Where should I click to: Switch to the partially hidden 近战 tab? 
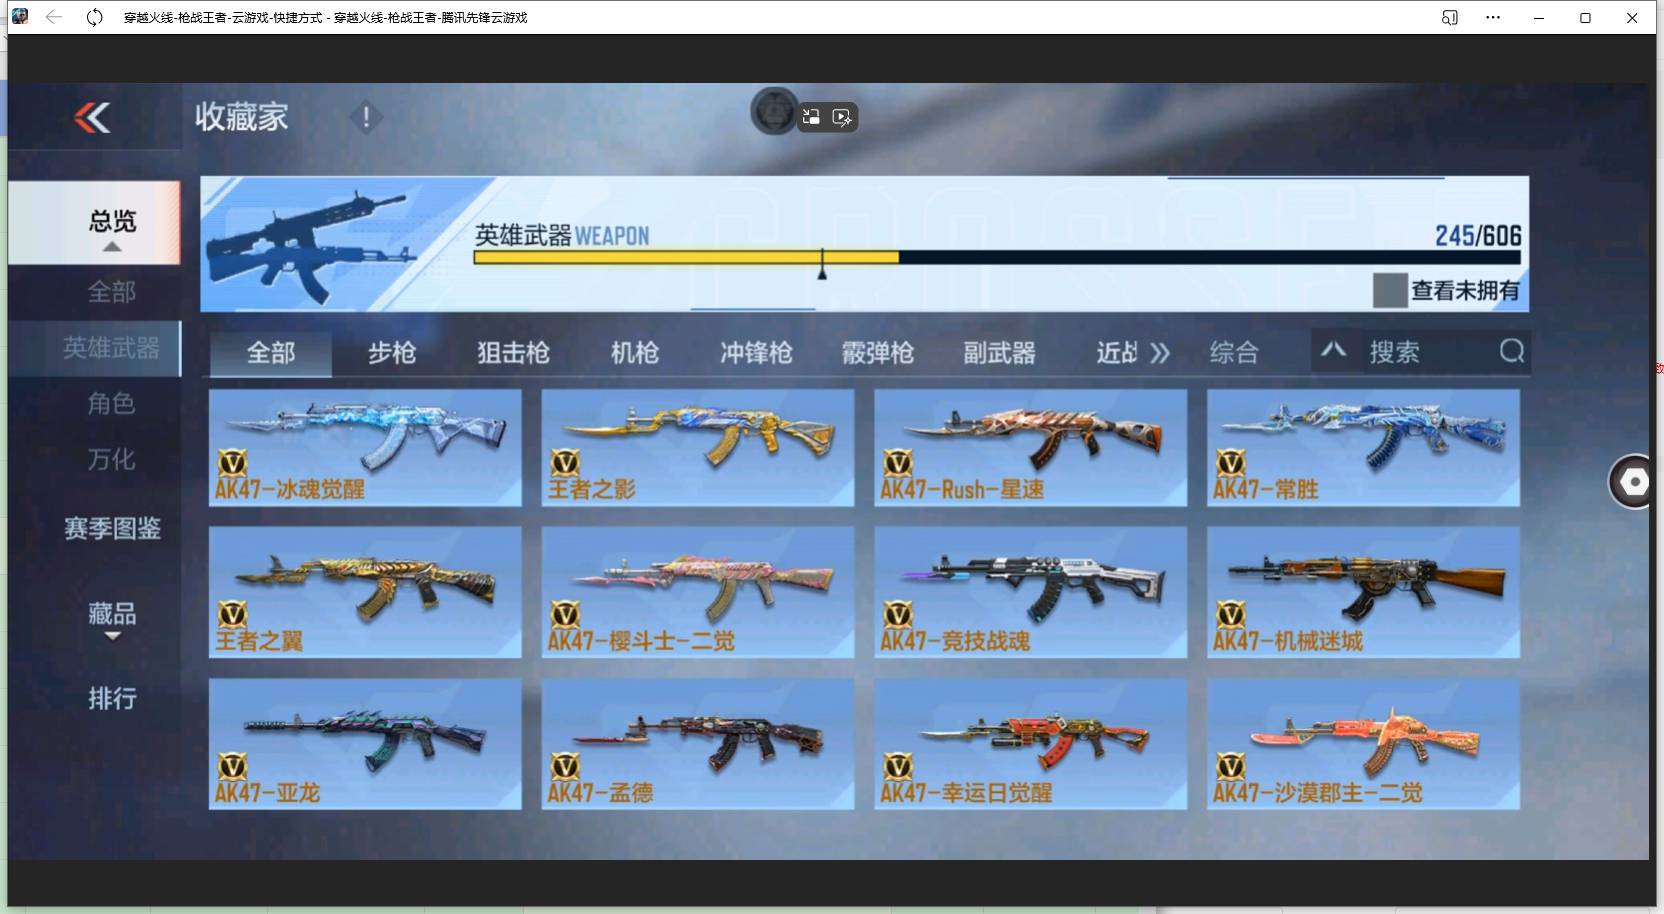pyautogui.click(x=1117, y=353)
